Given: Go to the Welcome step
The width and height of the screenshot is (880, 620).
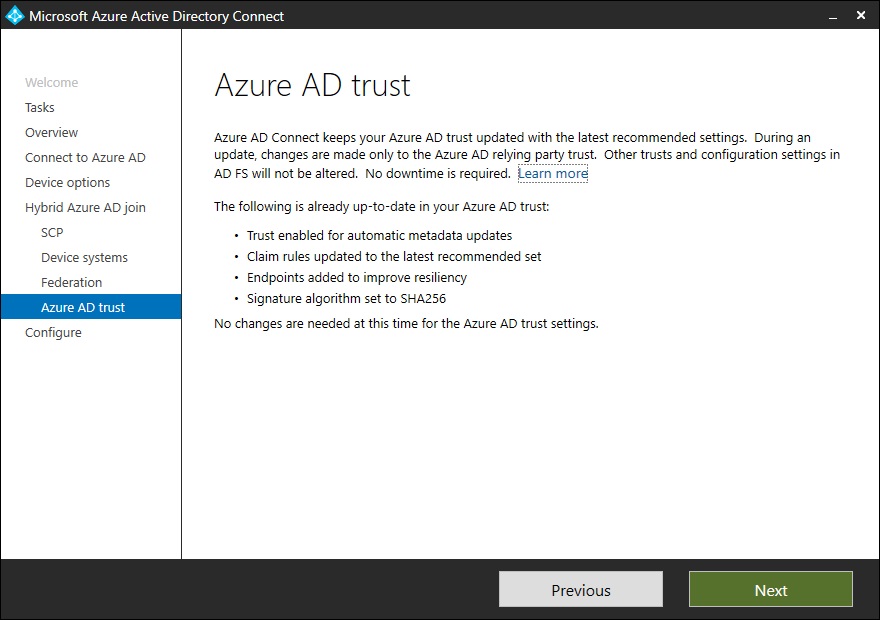Looking at the screenshot, I should 52,82.
